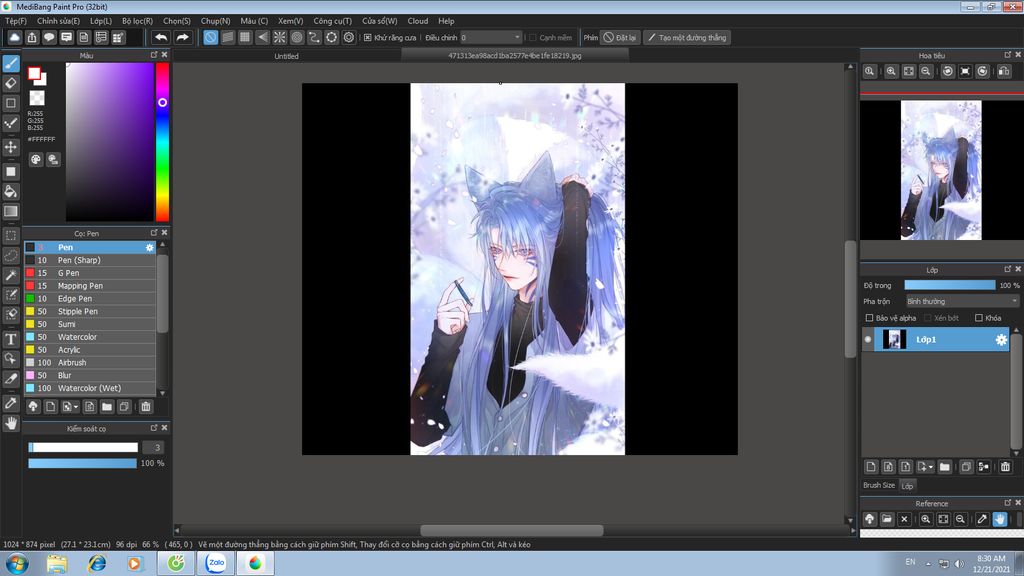Zoom in within the Navigator panel
Image resolution: width=1024 pixels, height=576 pixels.
pyautogui.click(x=891, y=71)
